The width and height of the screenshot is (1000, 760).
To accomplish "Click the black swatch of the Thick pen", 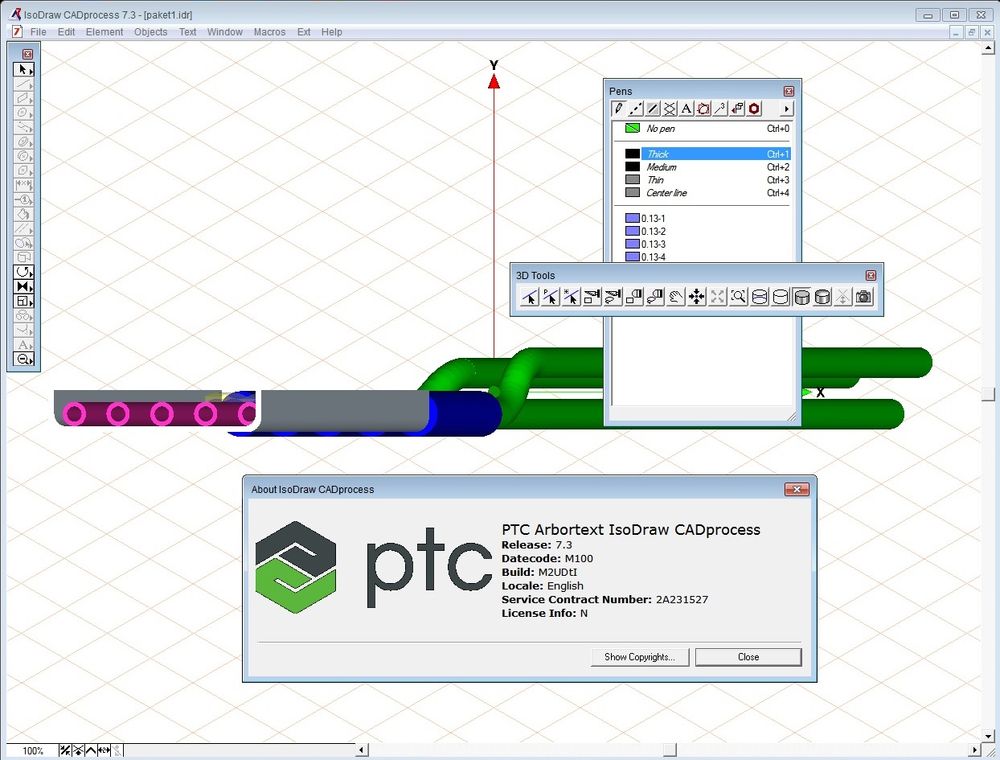I will (x=632, y=154).
